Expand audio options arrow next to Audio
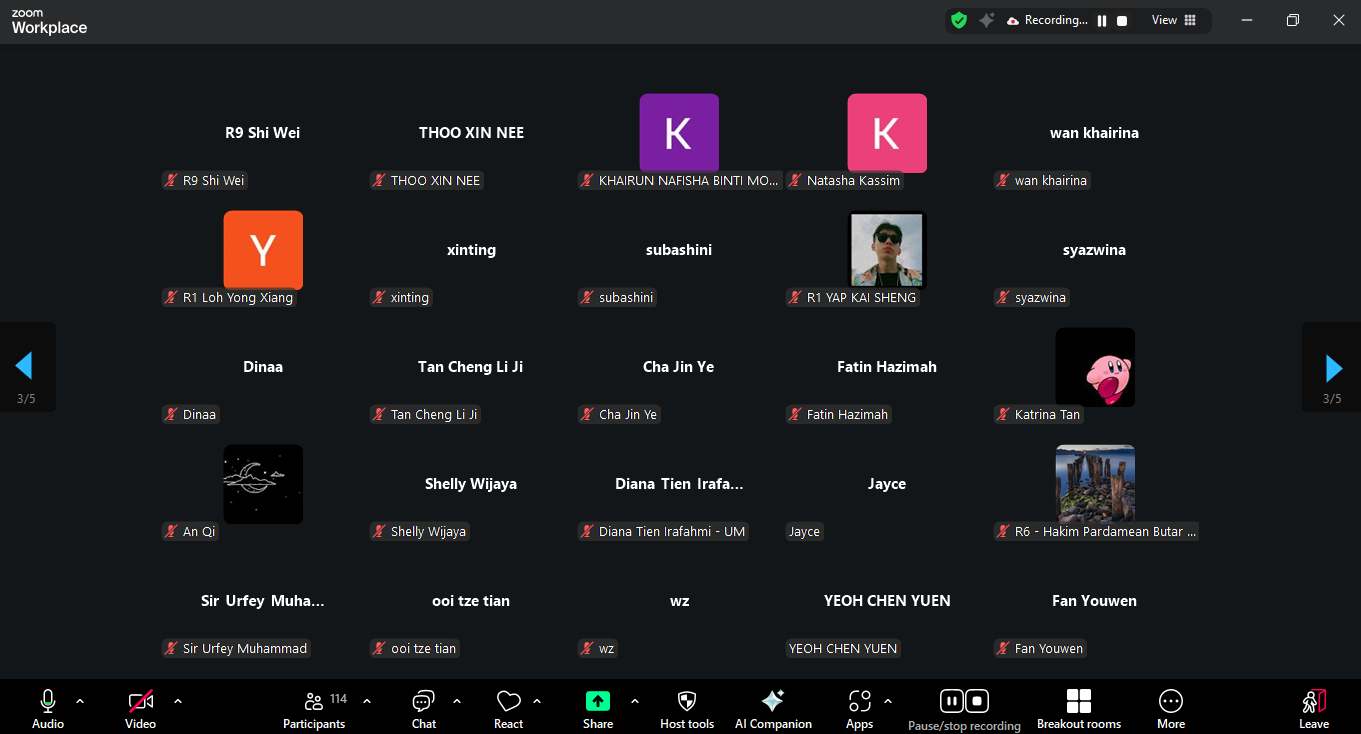The image size is (1361, 734). (x=80, y=701)
